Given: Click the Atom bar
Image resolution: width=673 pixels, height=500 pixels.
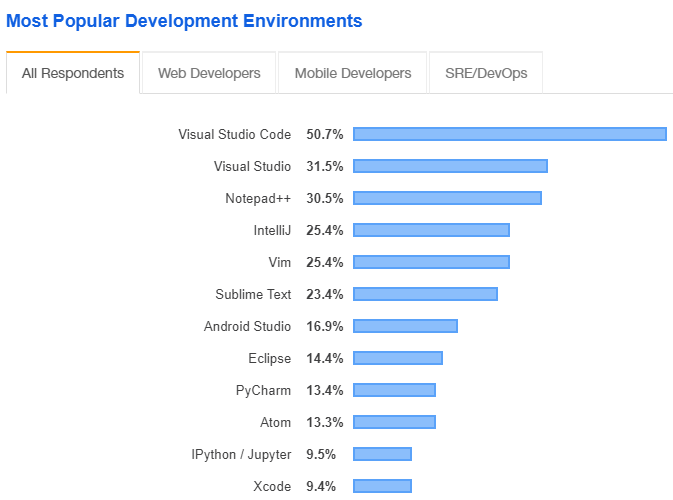Looking at the screenshot, I should (x=394, y=422).
